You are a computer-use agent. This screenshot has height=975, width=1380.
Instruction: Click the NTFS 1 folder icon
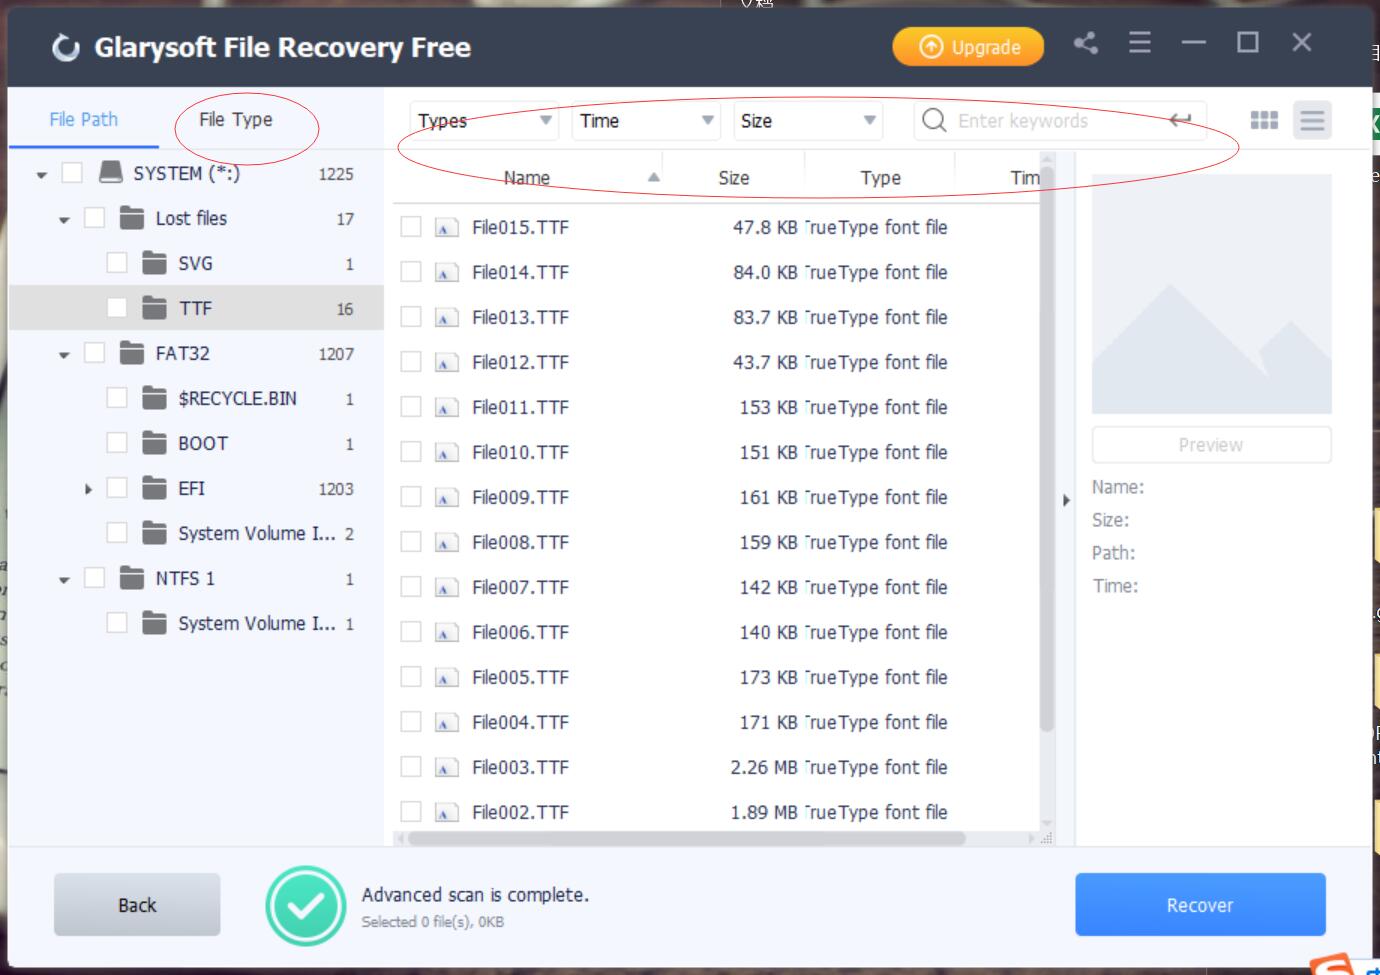132,578
